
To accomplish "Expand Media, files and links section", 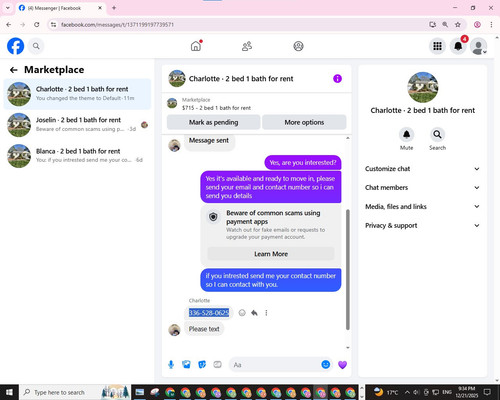I will point(422,206).
